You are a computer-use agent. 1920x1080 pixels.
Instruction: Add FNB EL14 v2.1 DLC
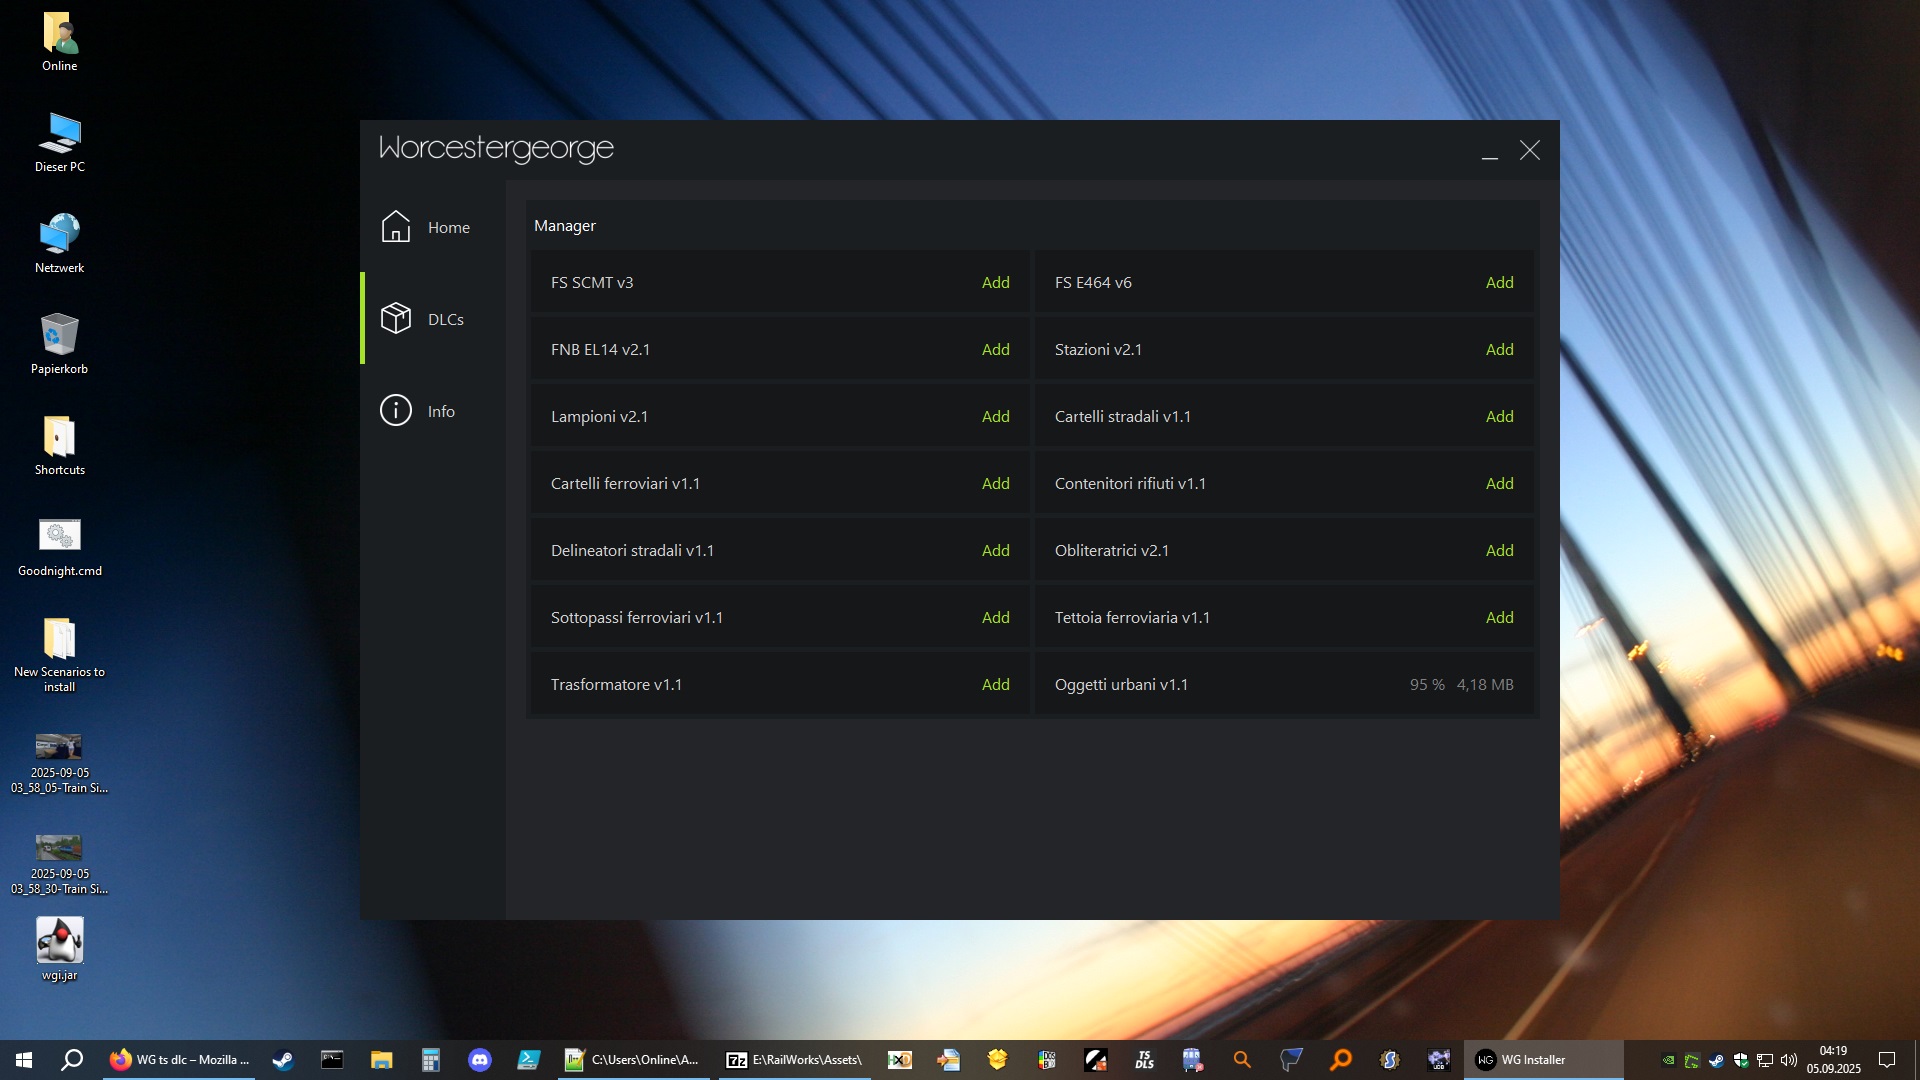point(995,350)
